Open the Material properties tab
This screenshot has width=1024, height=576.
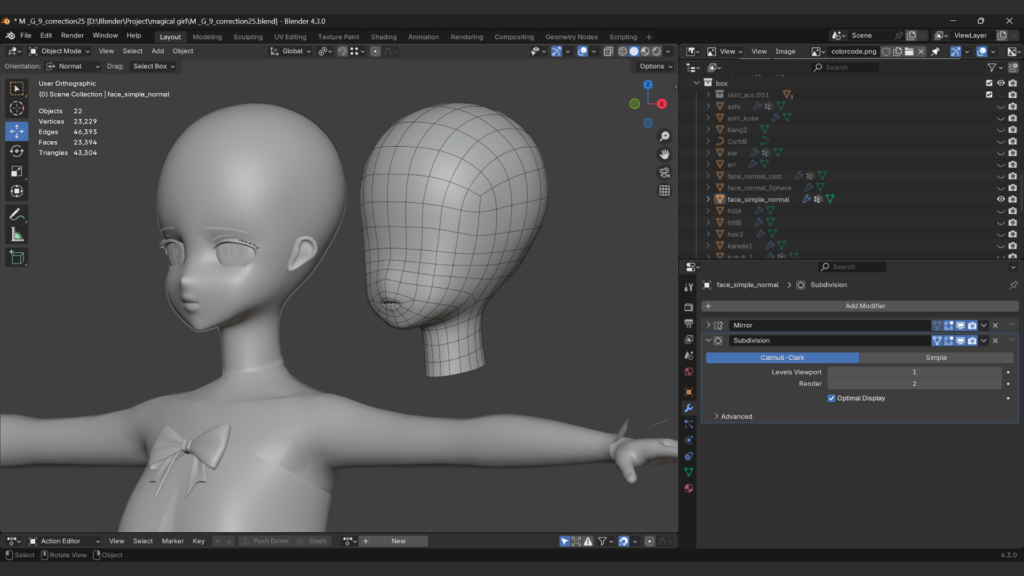pyautogui.click(x=688, y=488)
